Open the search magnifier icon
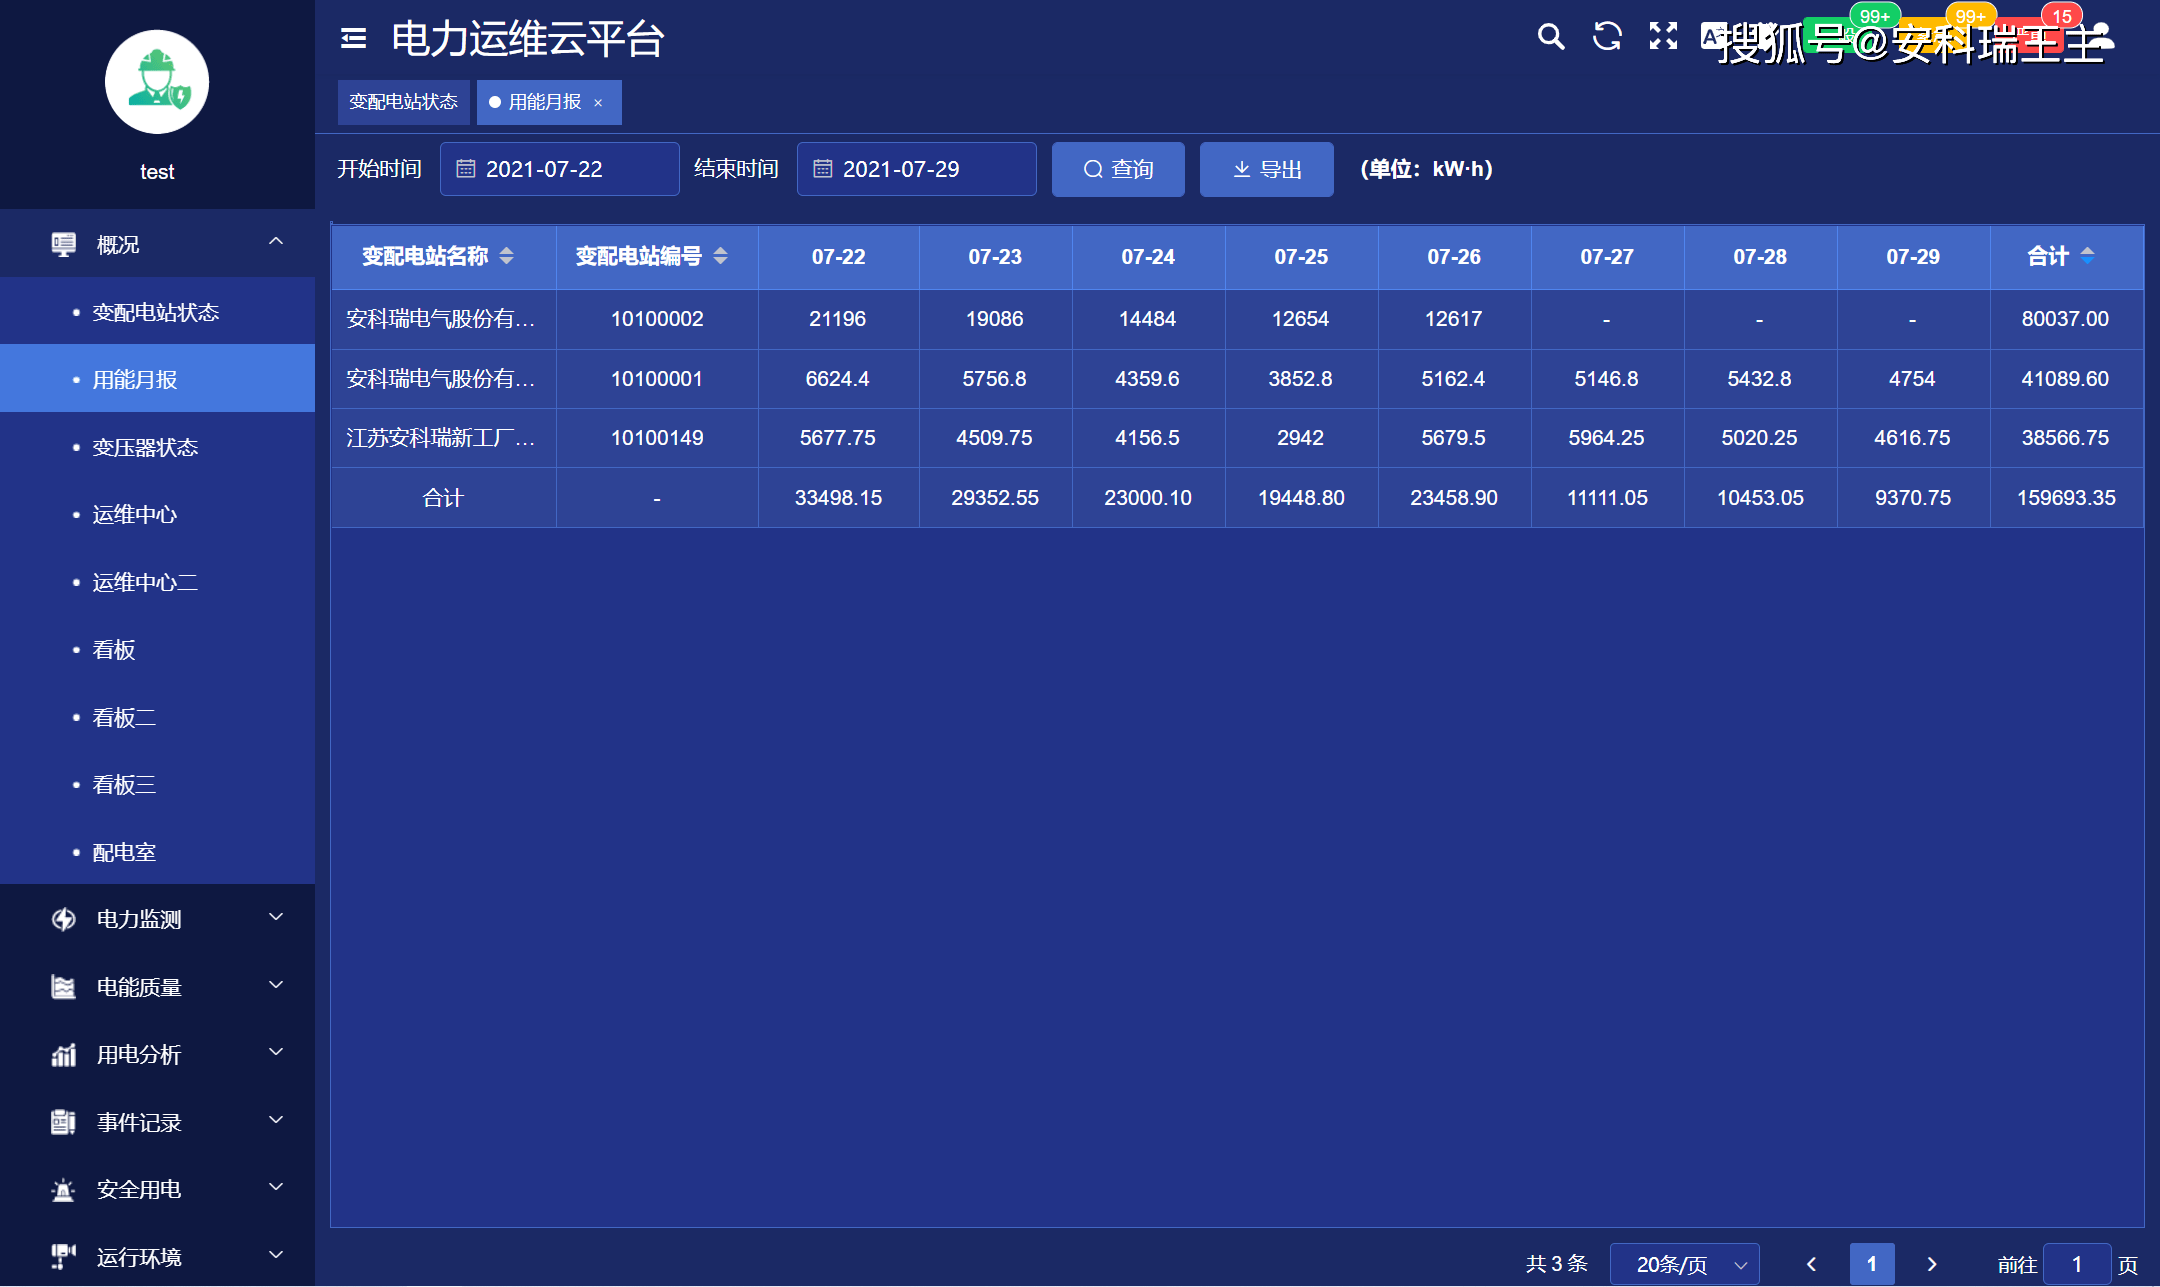 click(1551, 37)
